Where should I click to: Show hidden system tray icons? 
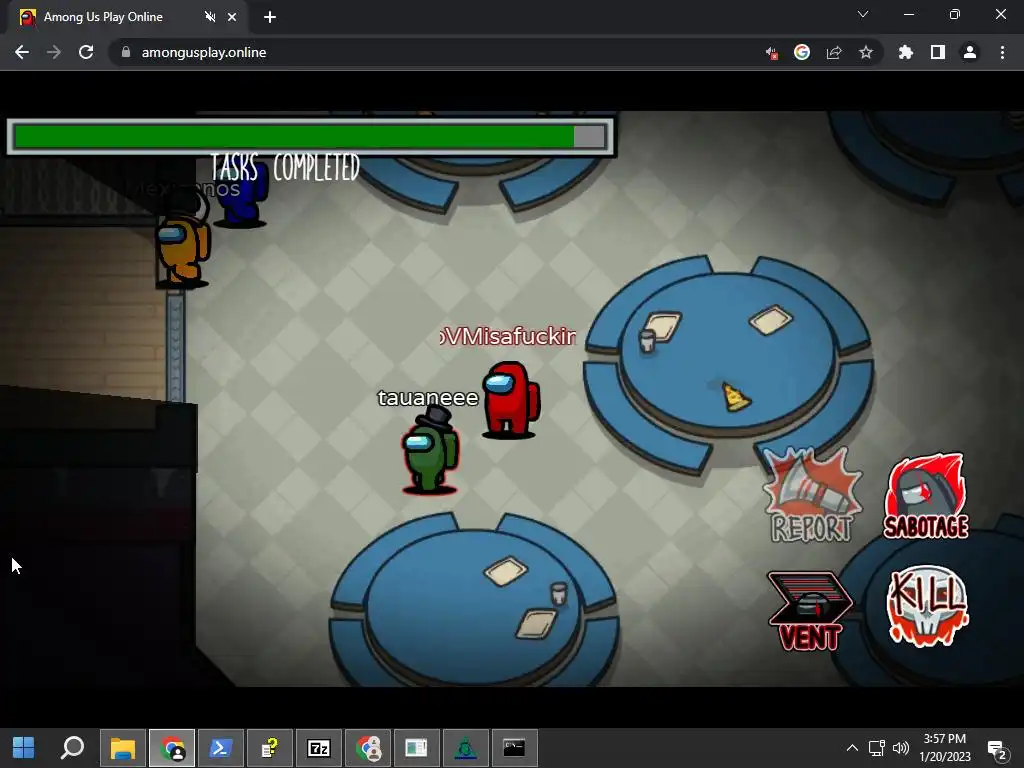tap(852, 748)
